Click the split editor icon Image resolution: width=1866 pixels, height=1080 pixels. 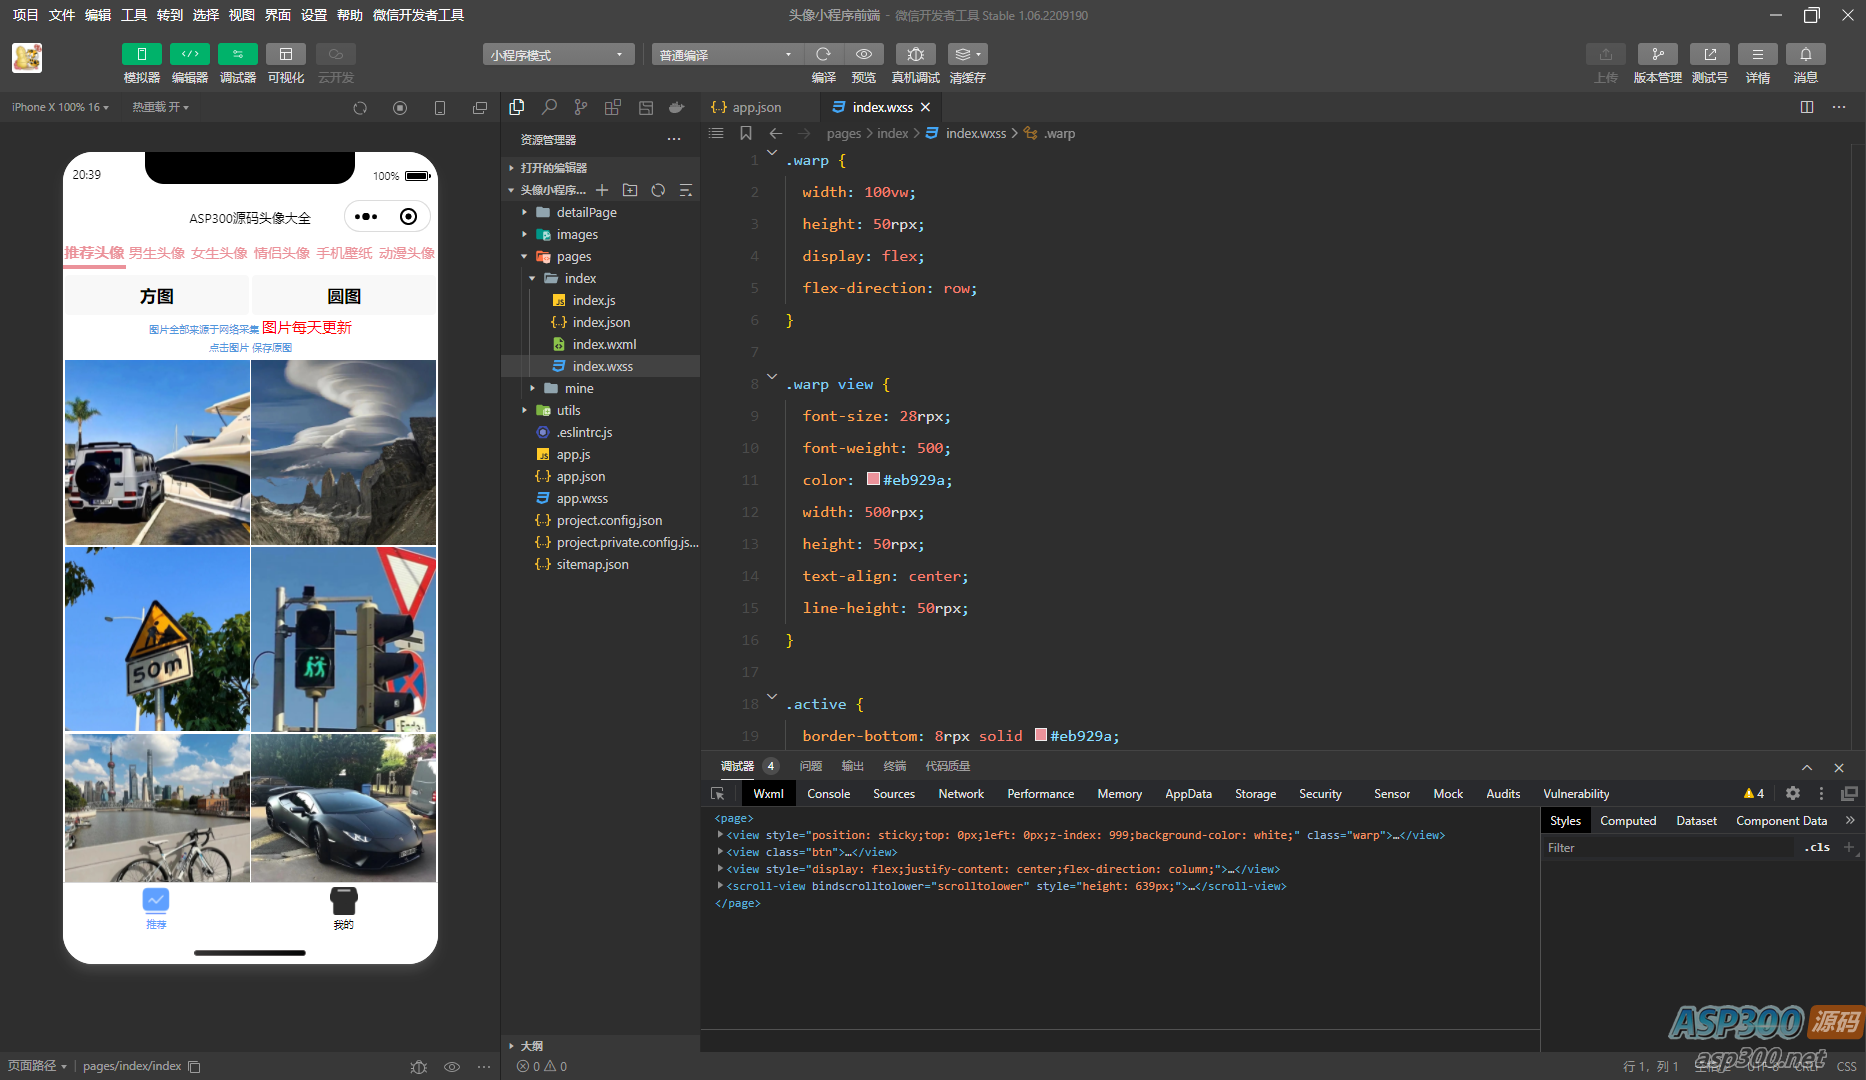pyautogui.click(x=1806, y=107)
